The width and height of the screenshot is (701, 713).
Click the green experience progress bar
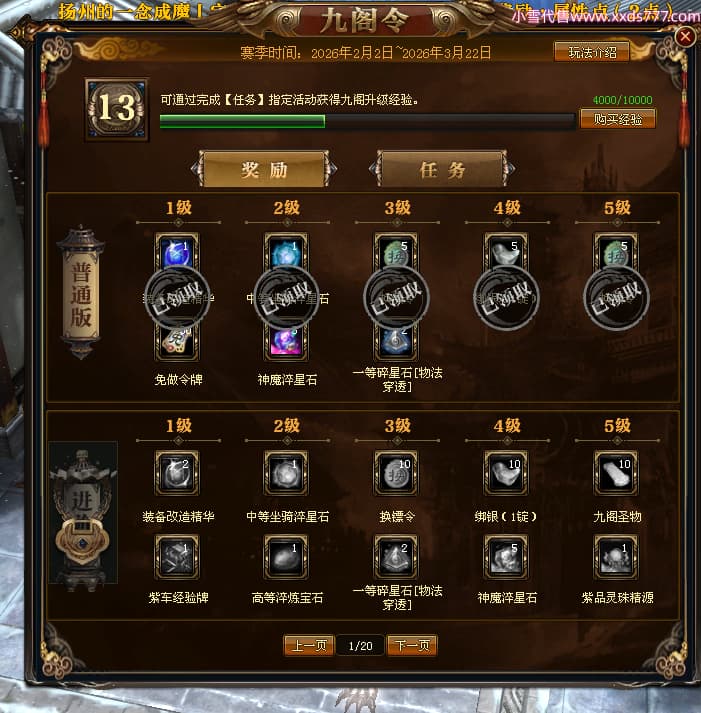367,121
